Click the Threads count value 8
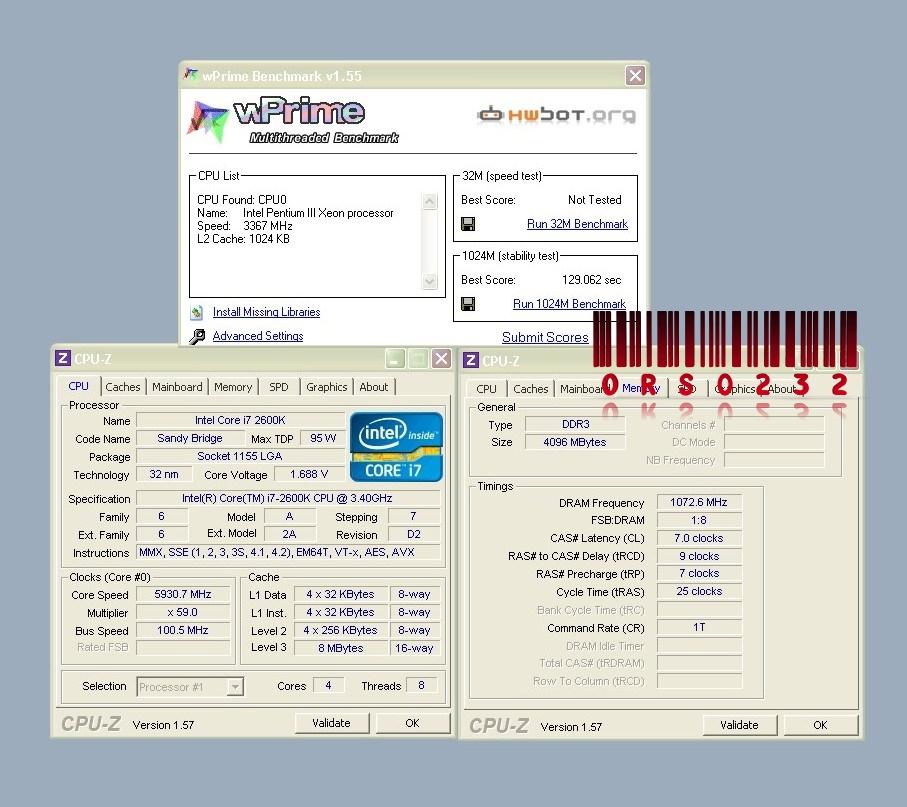 pyautogui.click(x=421, y=686)
